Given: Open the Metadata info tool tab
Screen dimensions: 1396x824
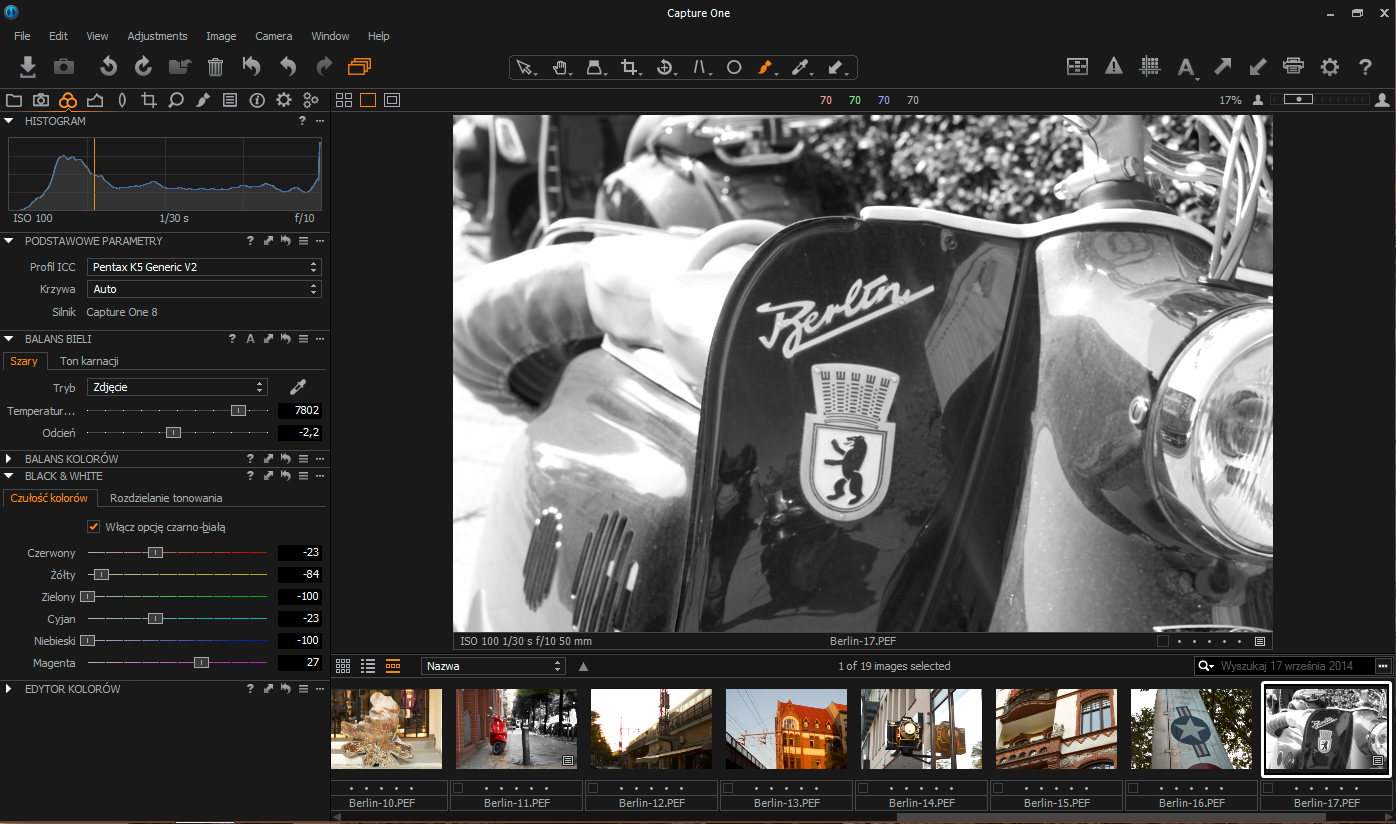Looking at the screenshot, I should [x=257, y=100].
